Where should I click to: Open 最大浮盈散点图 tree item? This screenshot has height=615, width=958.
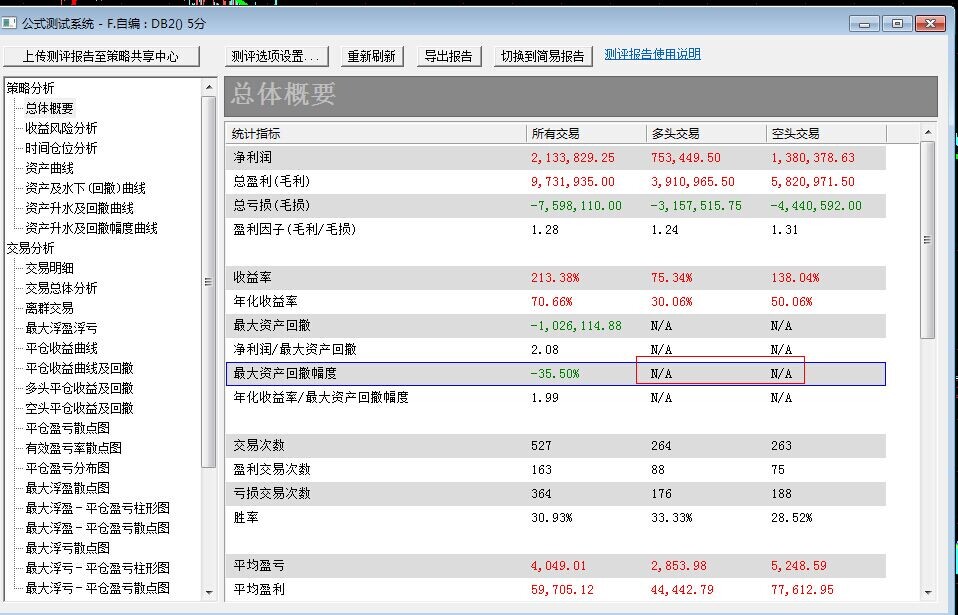tap(67, 488)
